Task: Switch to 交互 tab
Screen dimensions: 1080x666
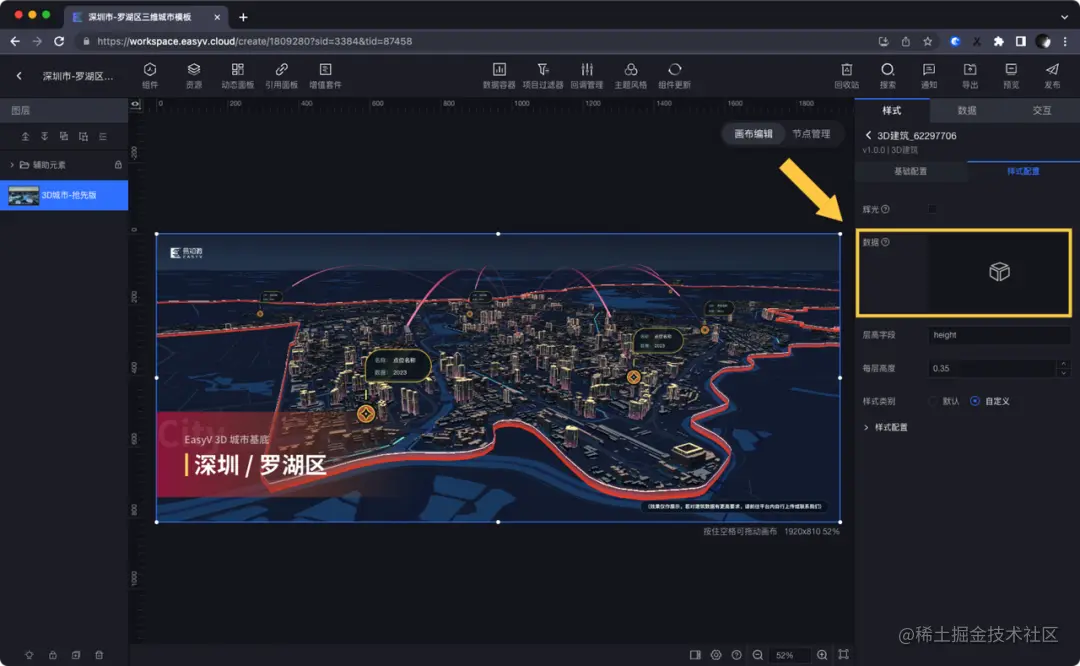Action: point(1041,110)
